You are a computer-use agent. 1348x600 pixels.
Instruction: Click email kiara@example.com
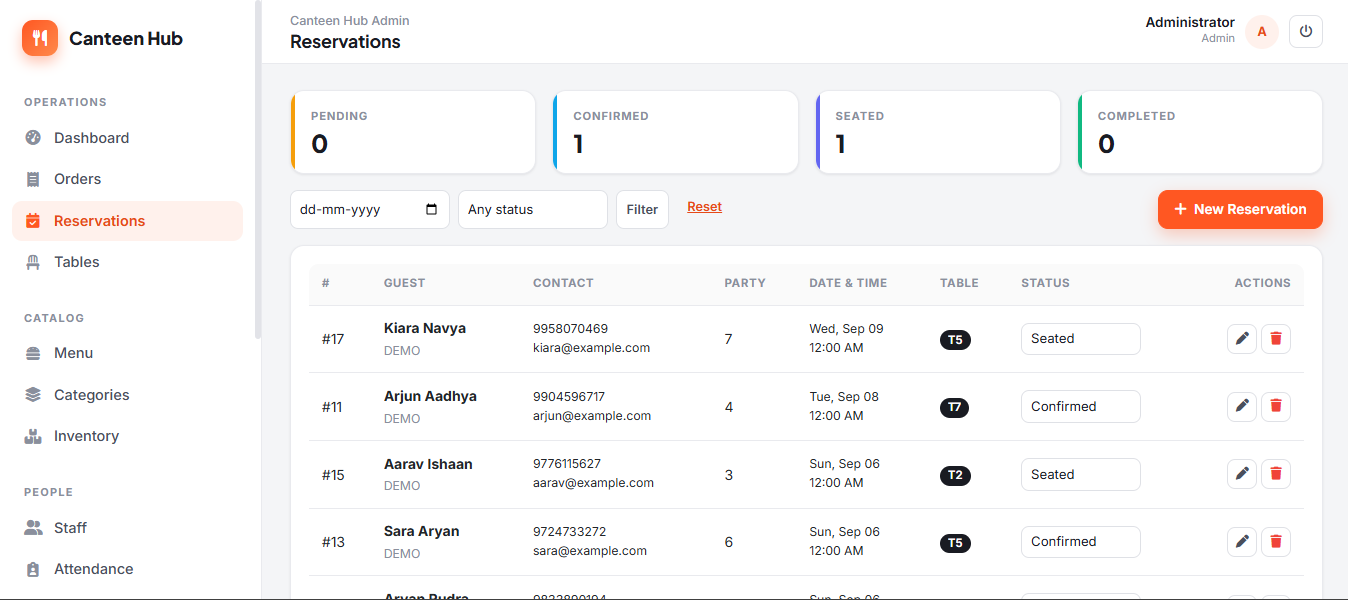592,348
